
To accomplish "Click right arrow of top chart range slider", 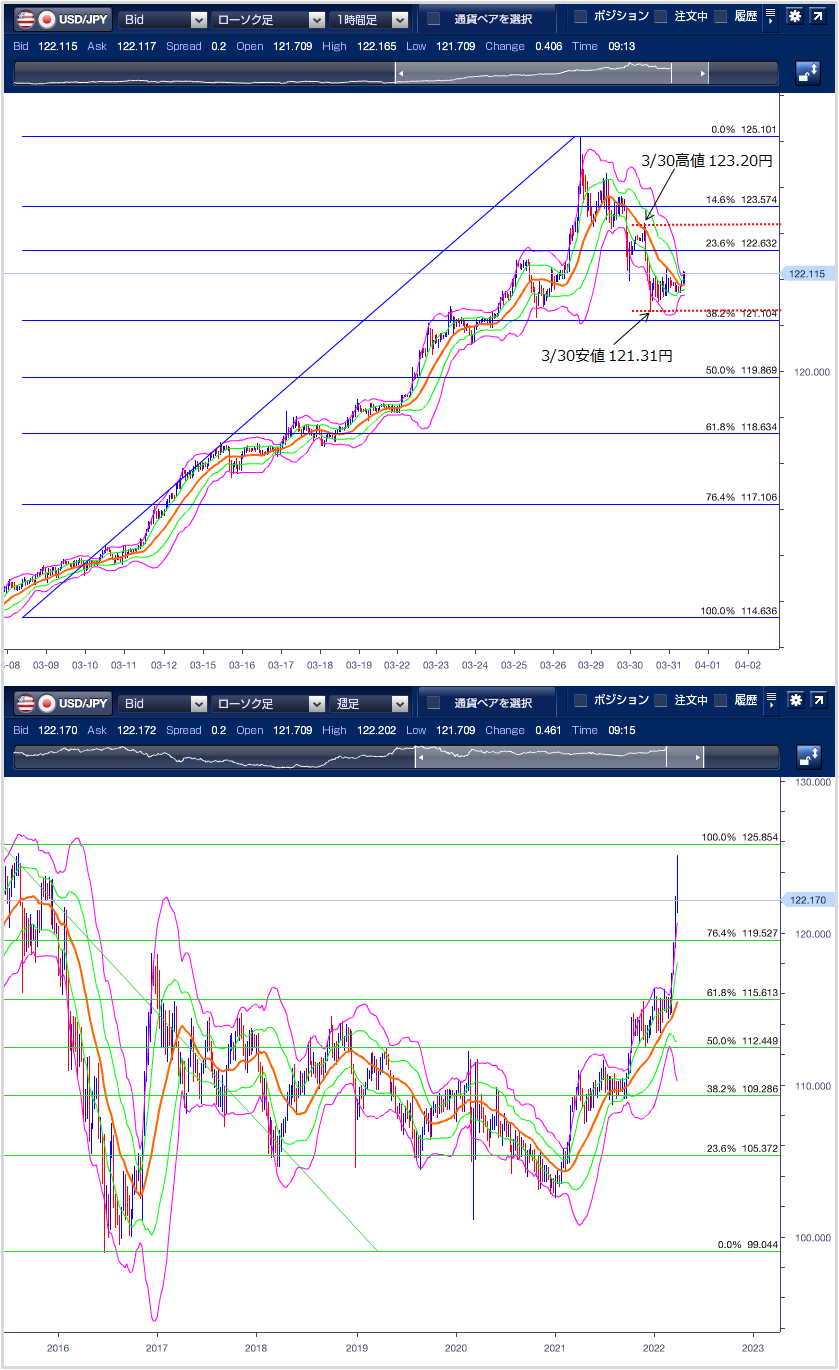I will (x=703, y=73).
